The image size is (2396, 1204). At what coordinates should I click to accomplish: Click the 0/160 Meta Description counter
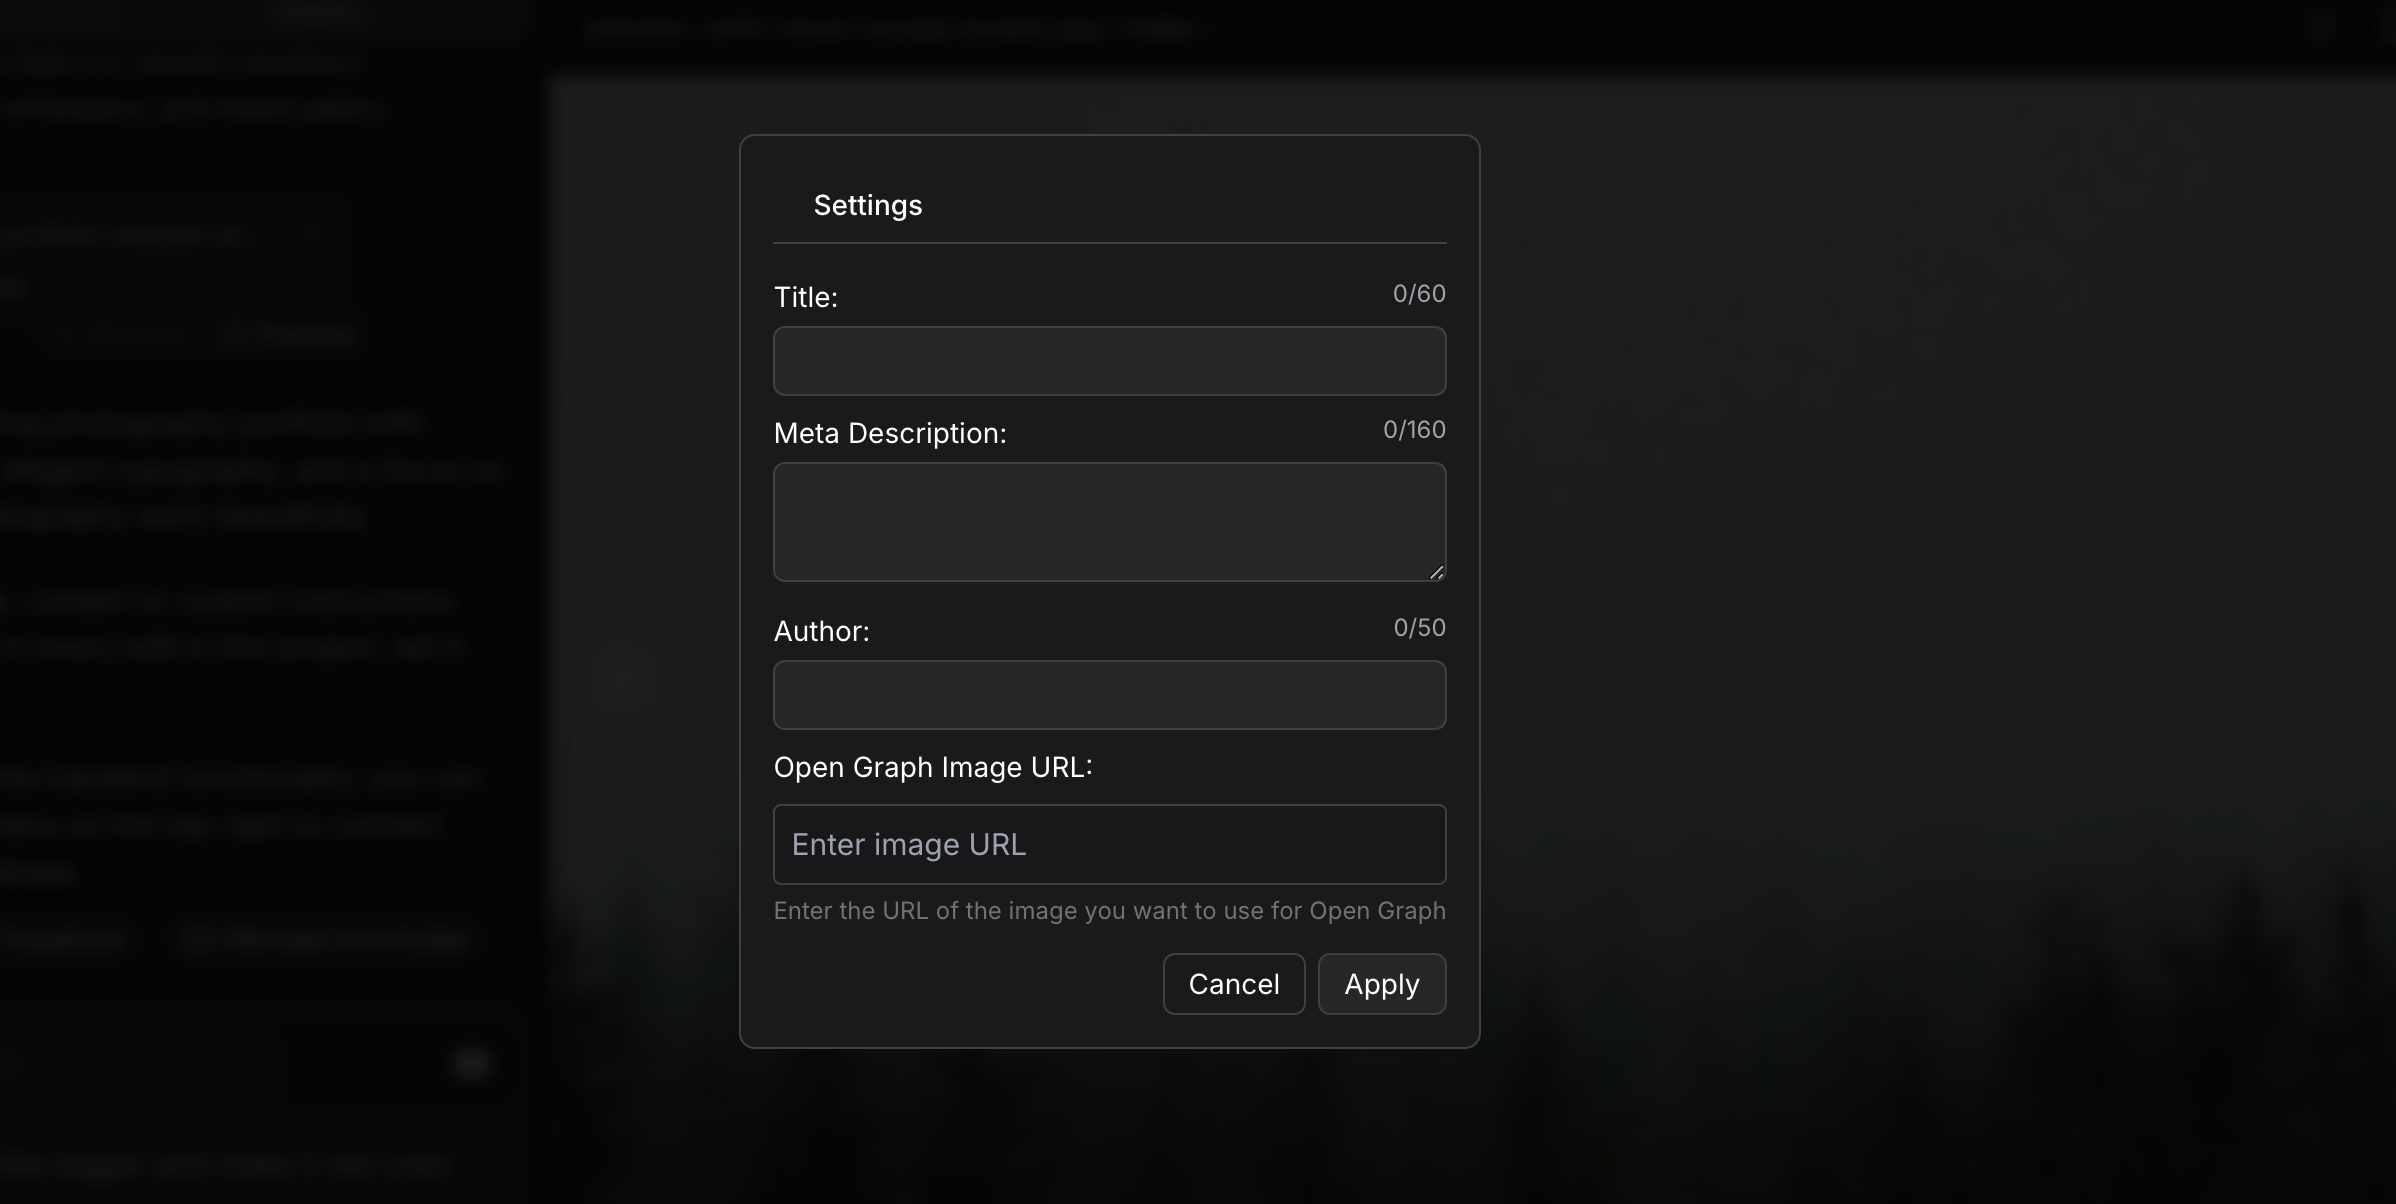(x=1413, y=429)
